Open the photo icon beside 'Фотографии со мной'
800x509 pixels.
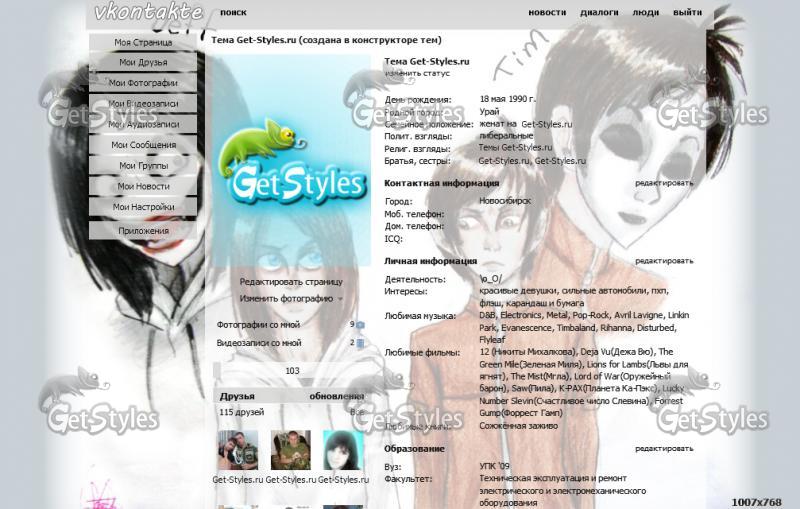(360, 325)
